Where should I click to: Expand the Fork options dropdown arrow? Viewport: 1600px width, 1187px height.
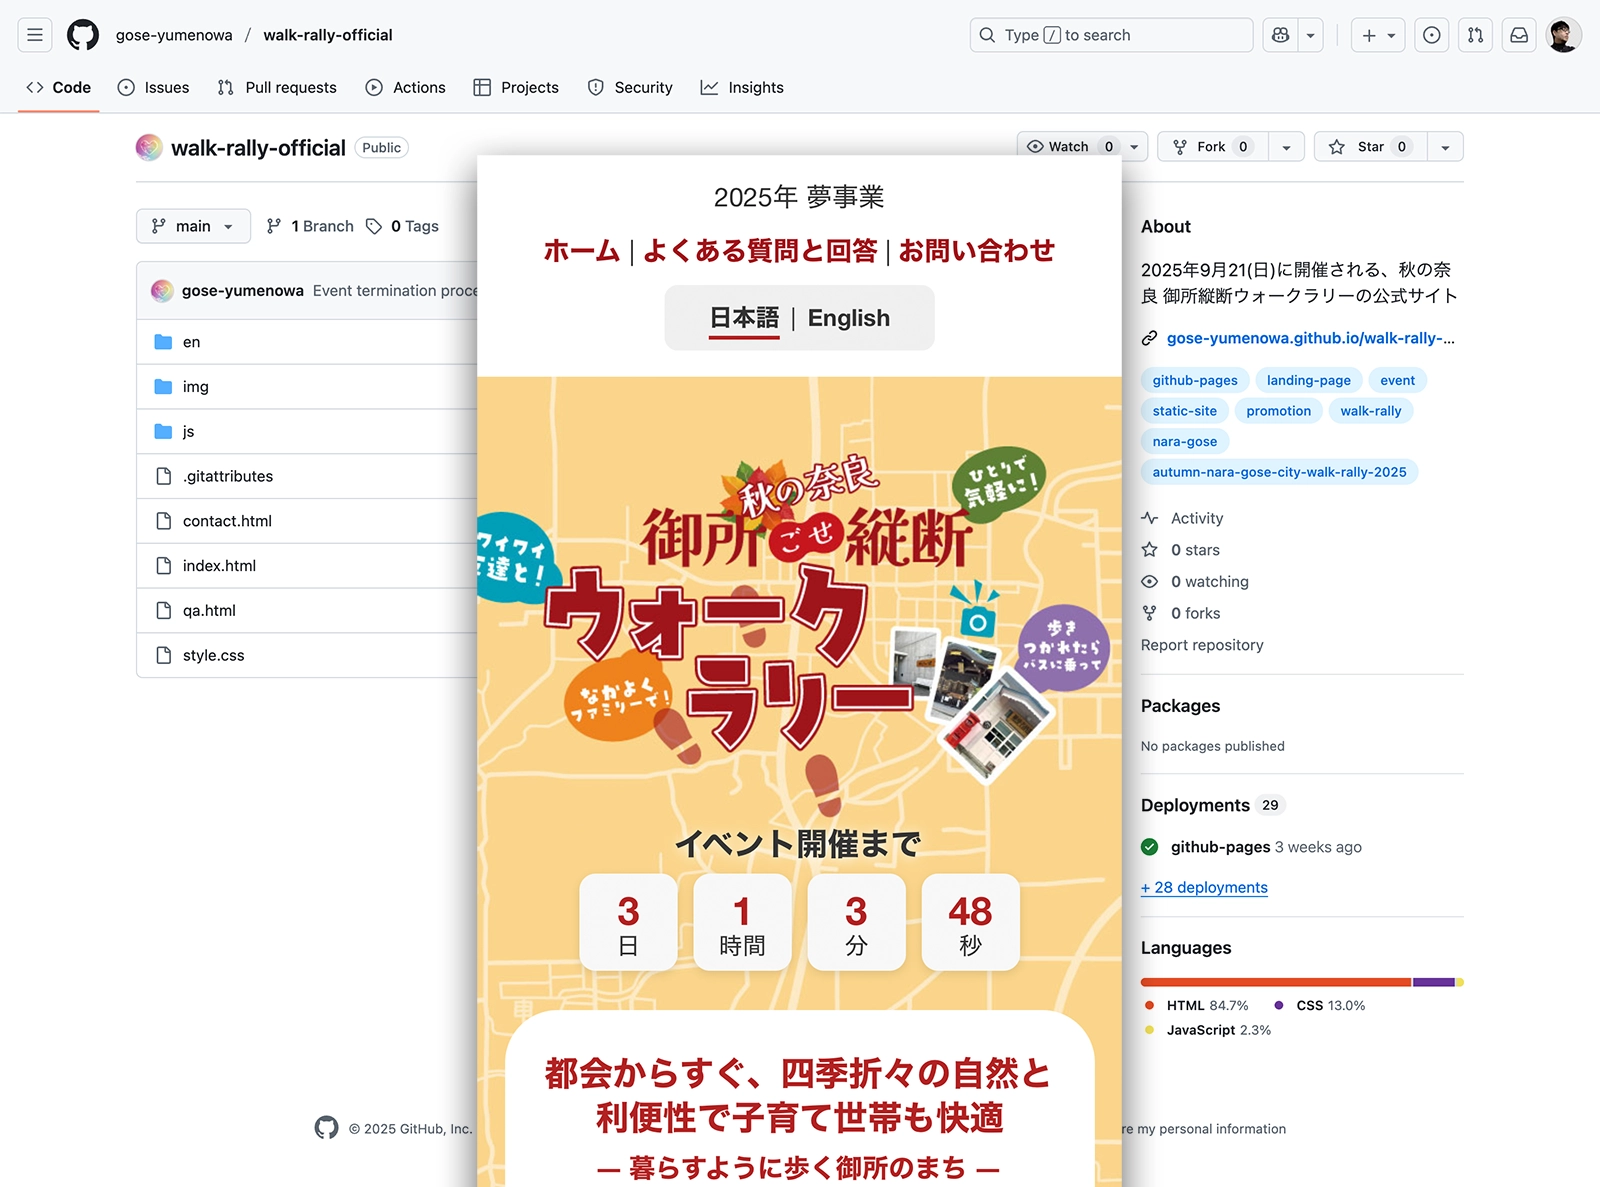pos(1286,147)
